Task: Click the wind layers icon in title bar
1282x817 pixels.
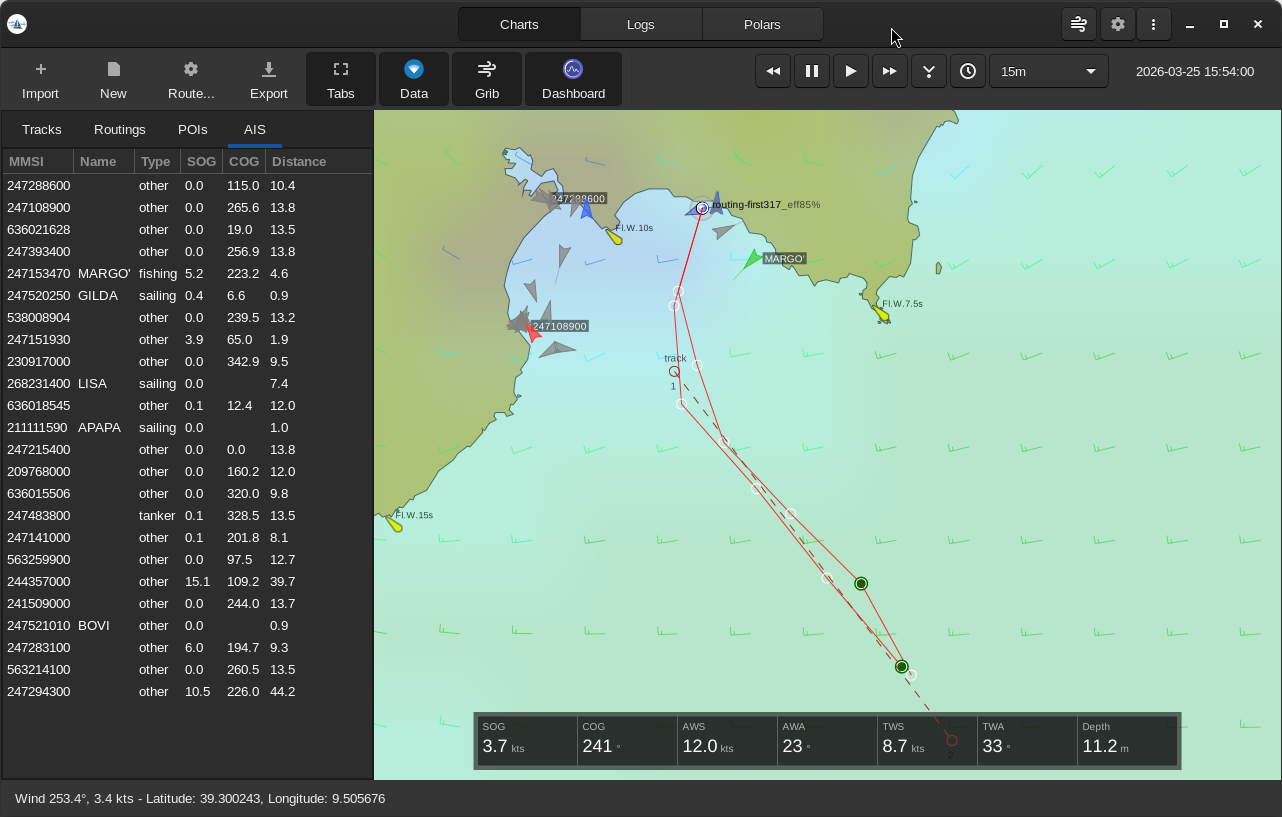Action: [1078, 24]
